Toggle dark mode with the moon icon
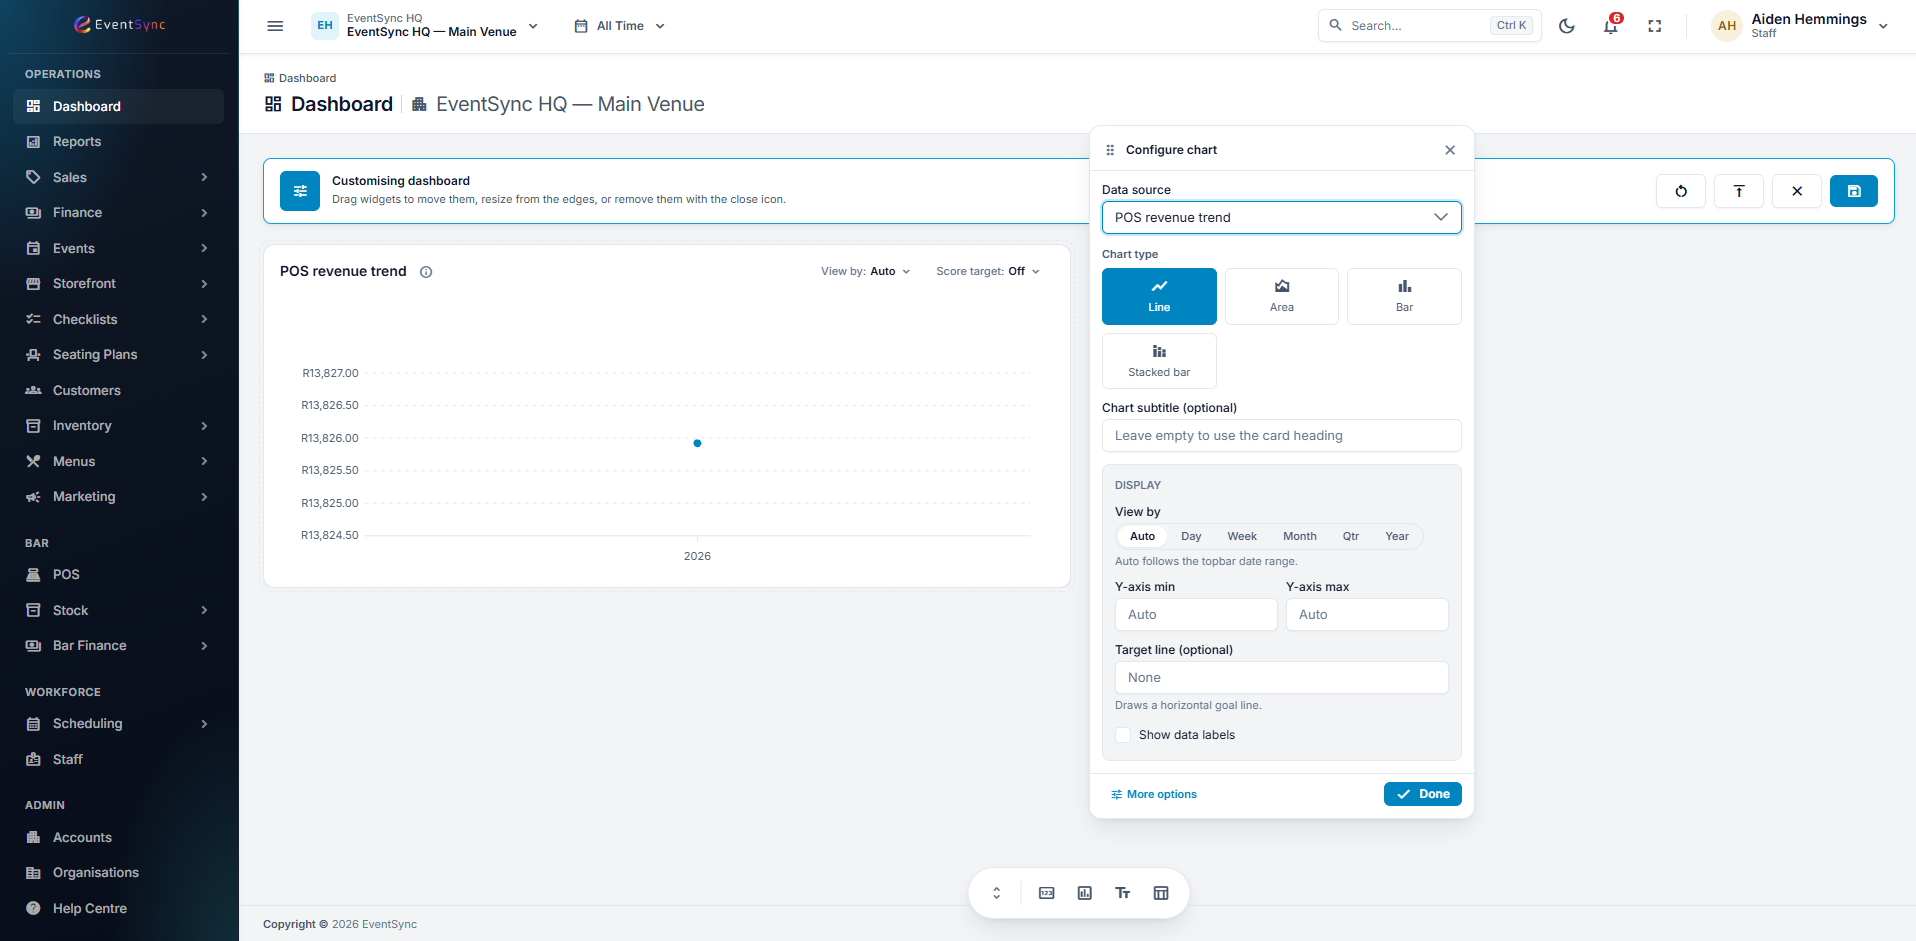 [1567, 26]
